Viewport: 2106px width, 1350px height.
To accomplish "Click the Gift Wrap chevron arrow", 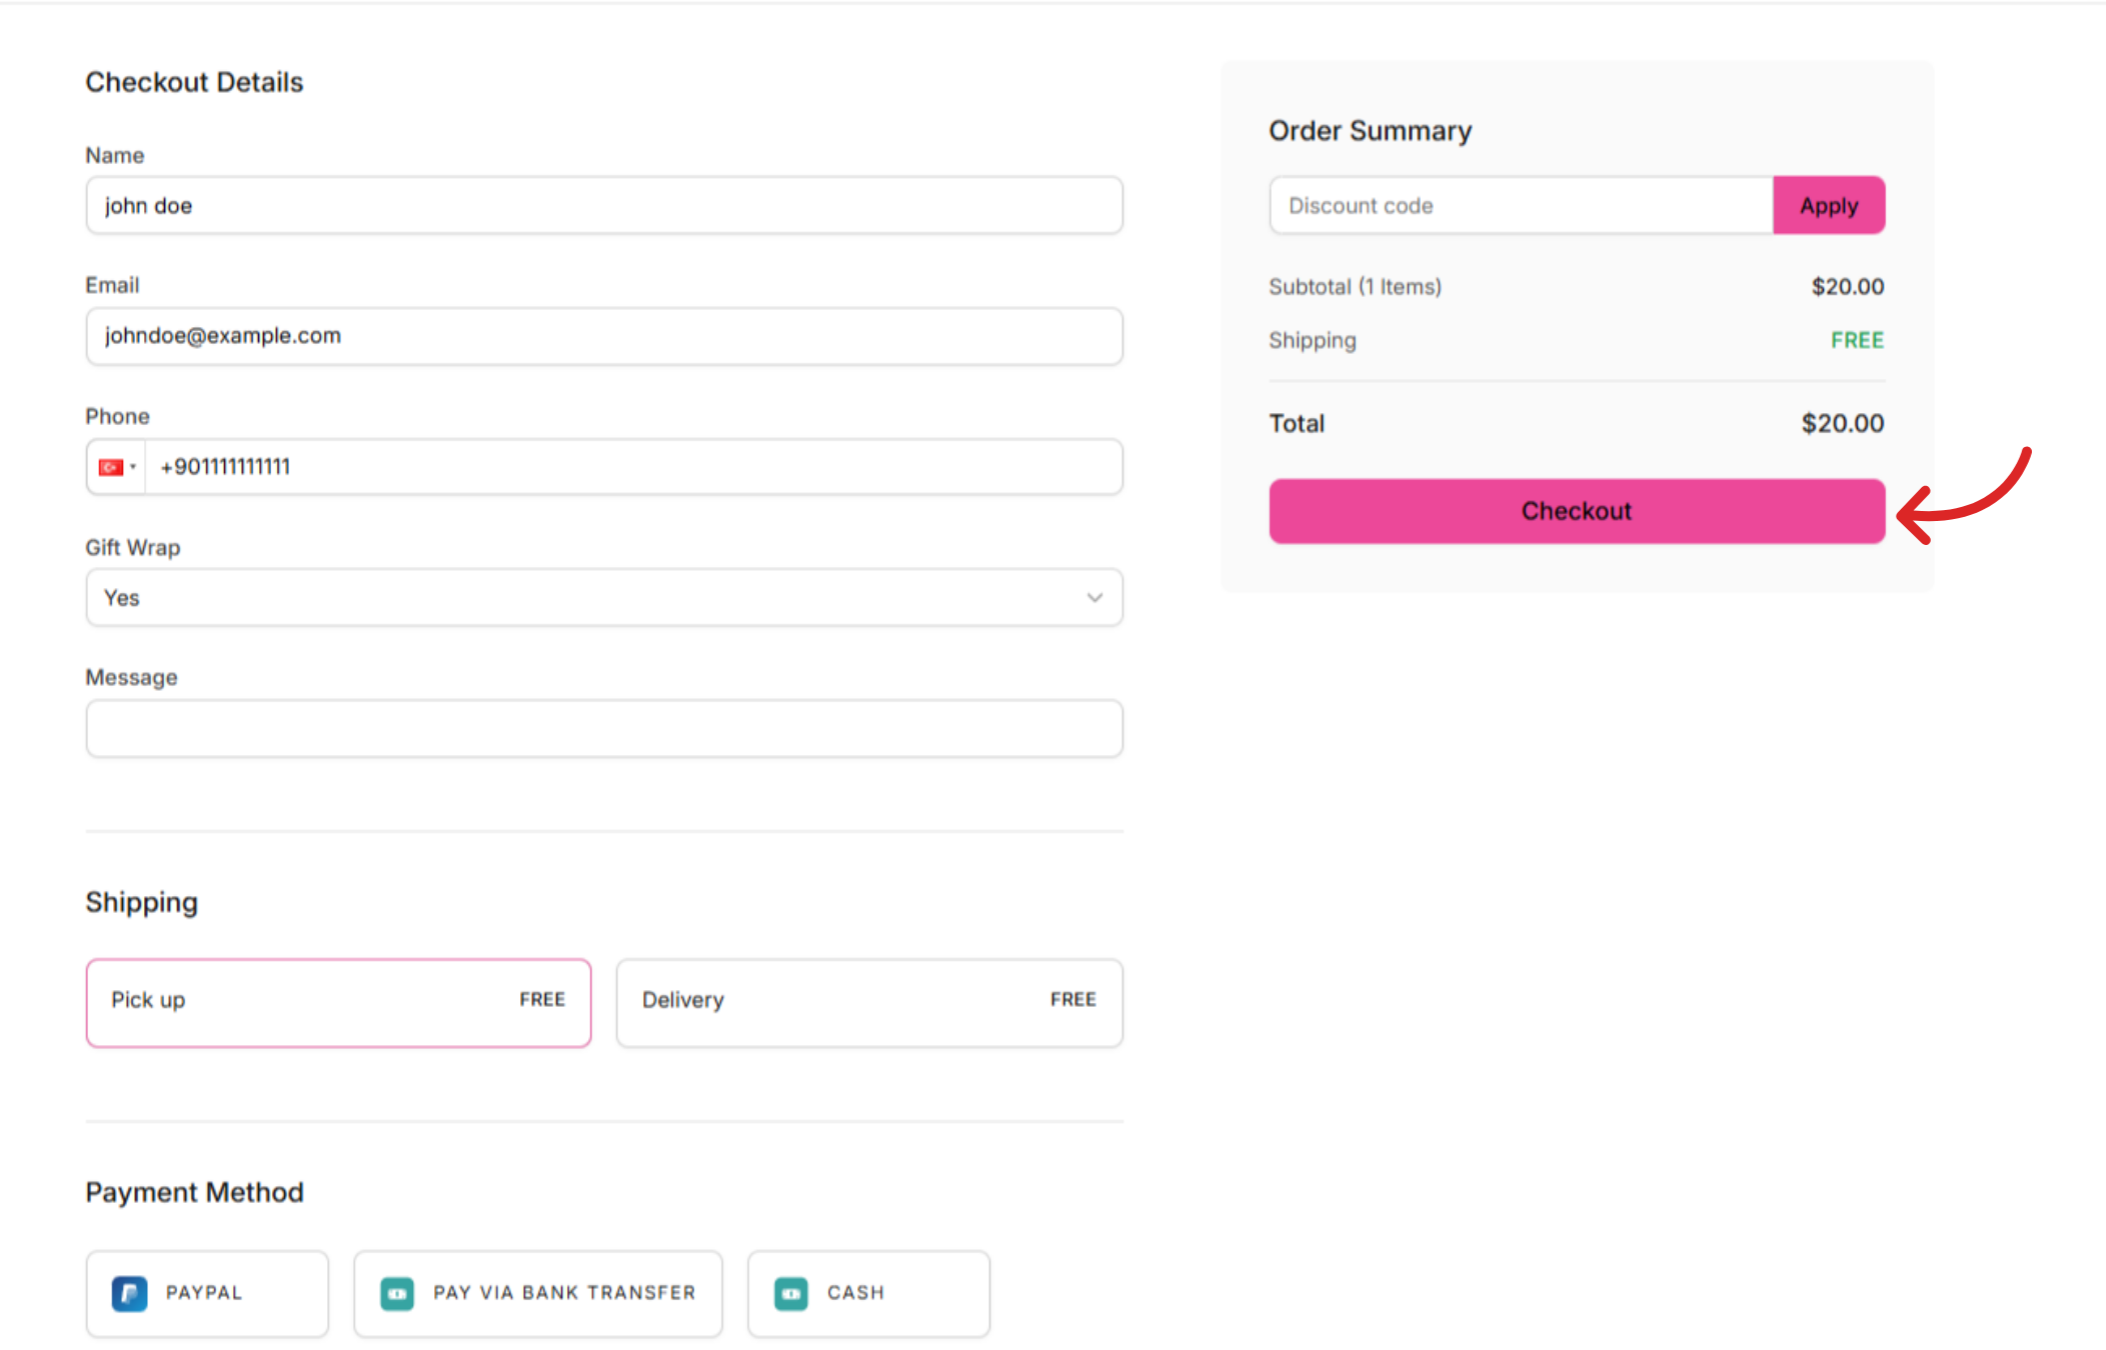I will pos(1094,598).
